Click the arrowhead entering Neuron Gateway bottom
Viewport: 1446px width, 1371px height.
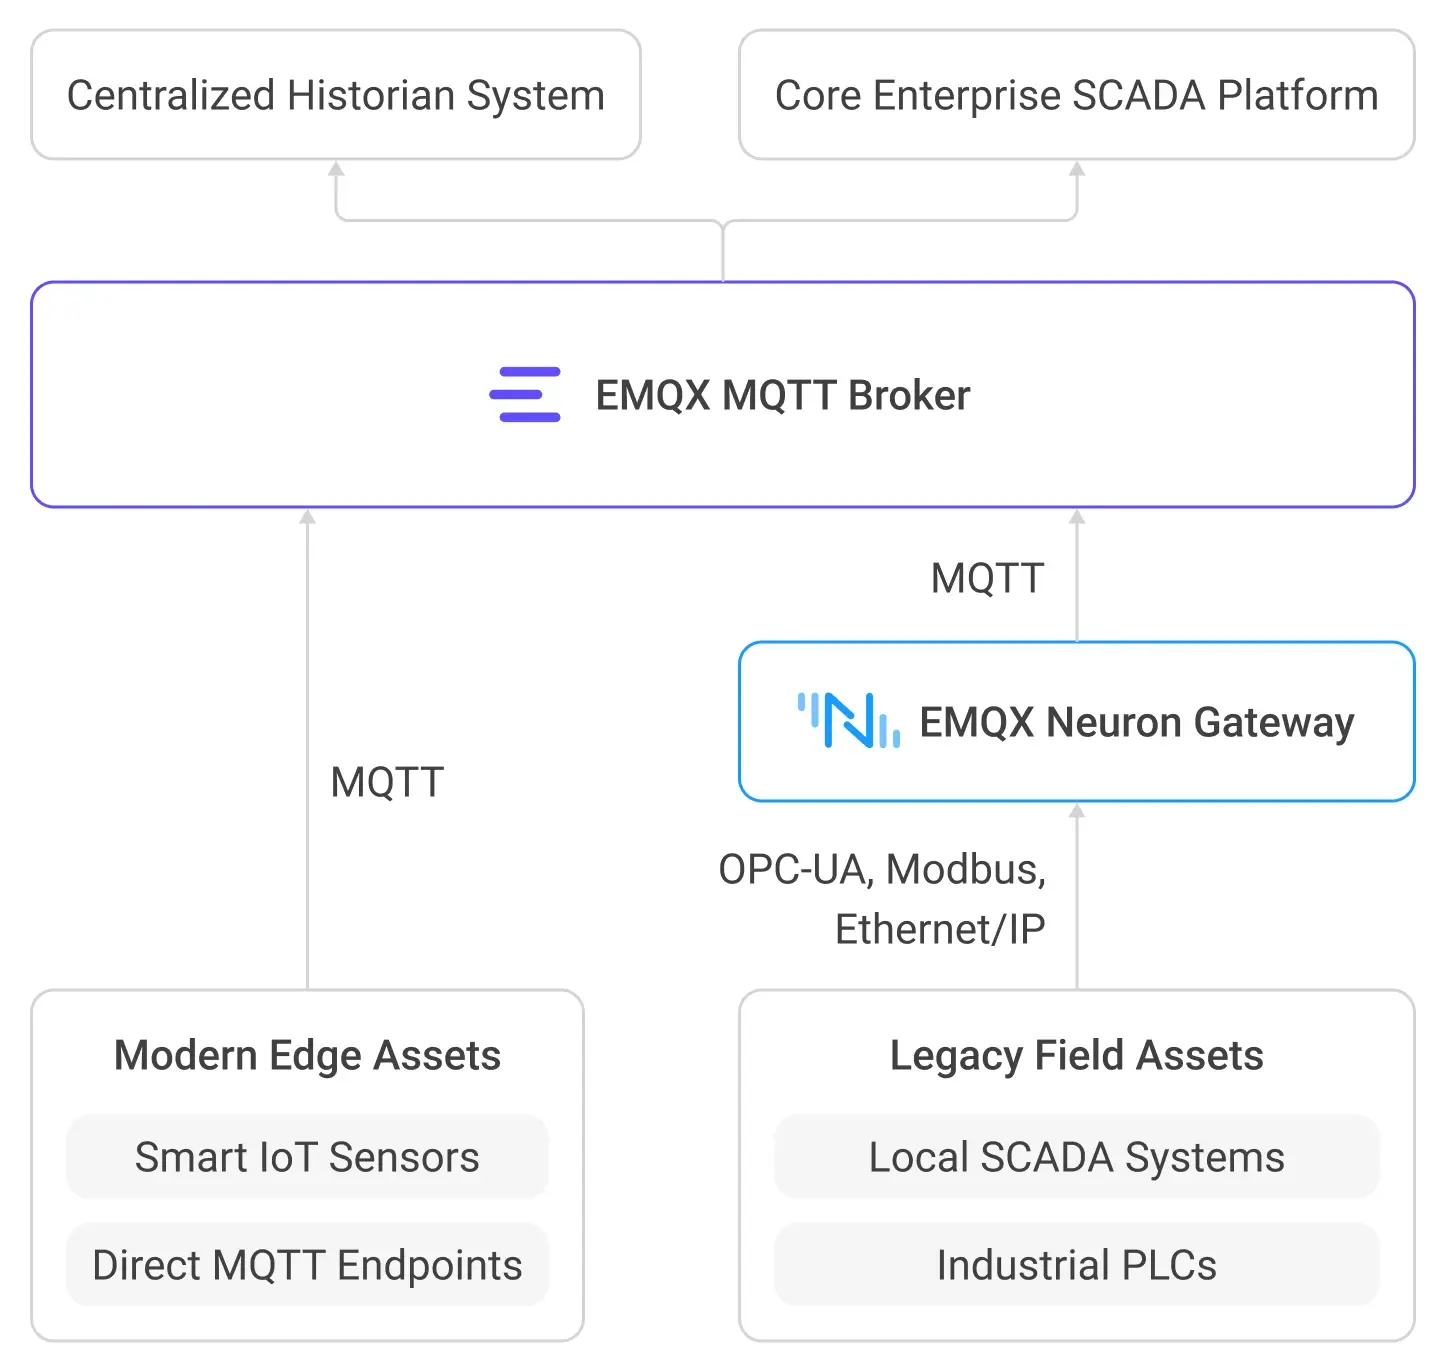tap(1077, 811)
